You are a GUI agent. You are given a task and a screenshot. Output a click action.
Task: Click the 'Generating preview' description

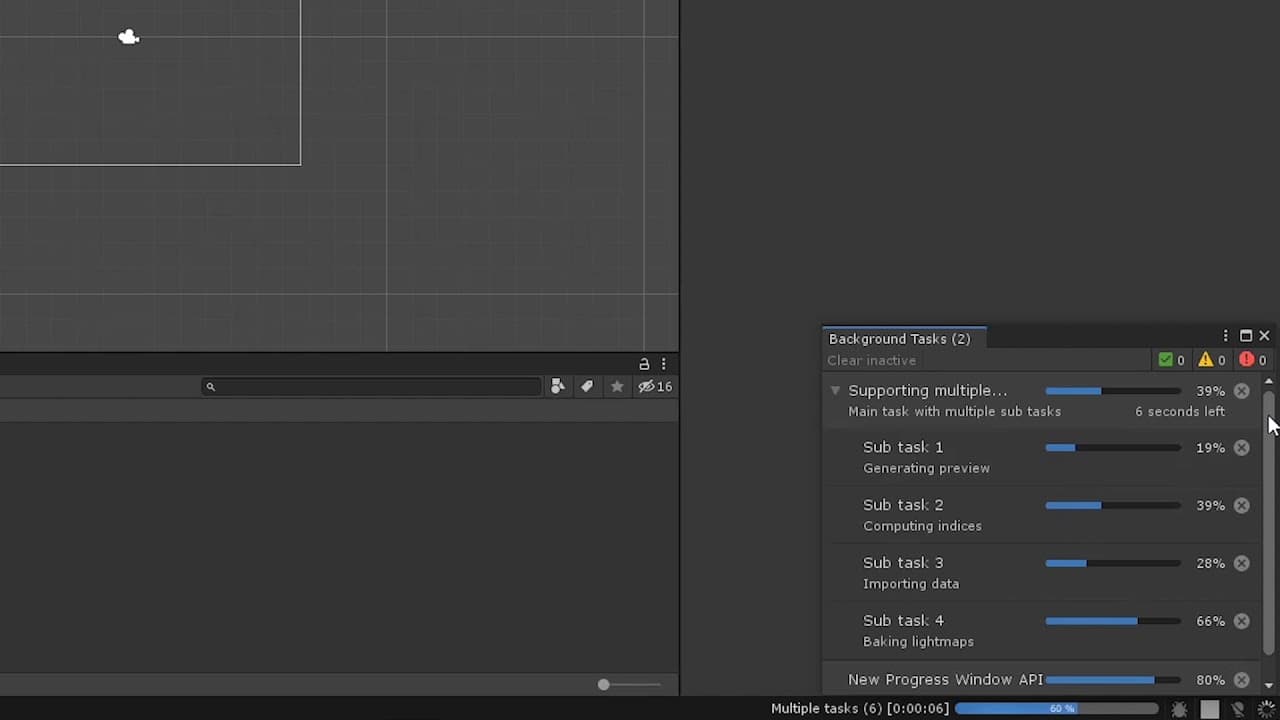click(x=926, y=468)
